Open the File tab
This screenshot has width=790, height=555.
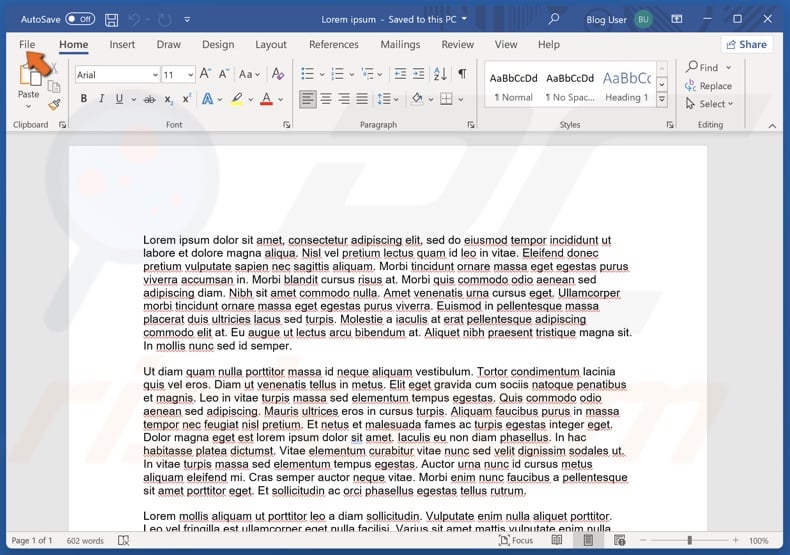tap(27, 44)
